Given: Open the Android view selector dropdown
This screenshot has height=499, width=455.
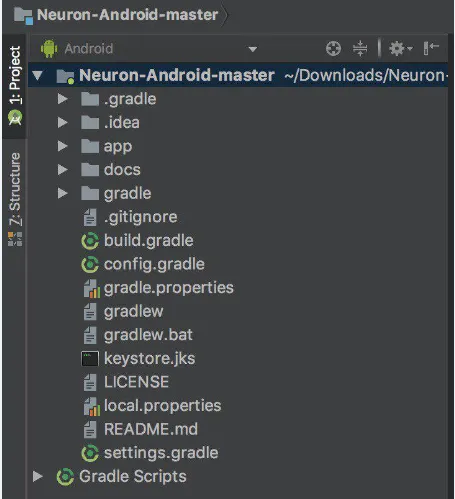Looking at the screenshot, I should point(148,49).
